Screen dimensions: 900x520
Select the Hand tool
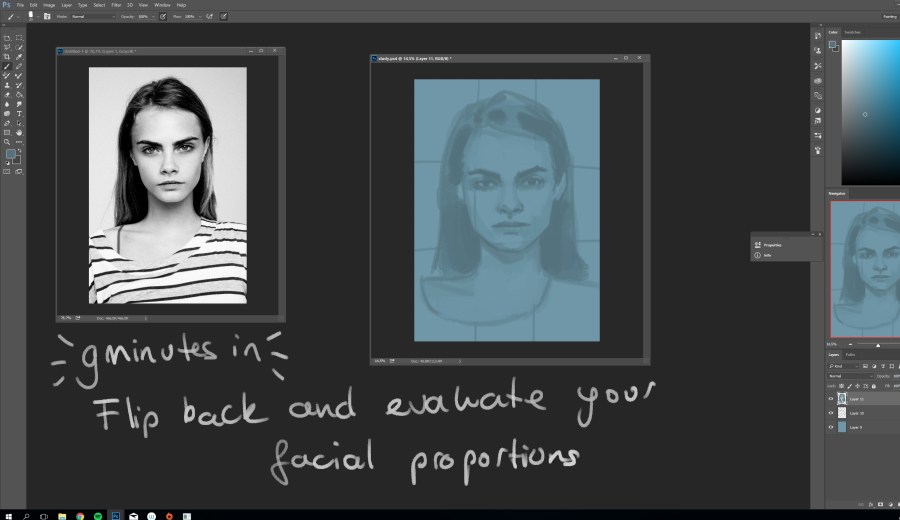tap(19, 132)
